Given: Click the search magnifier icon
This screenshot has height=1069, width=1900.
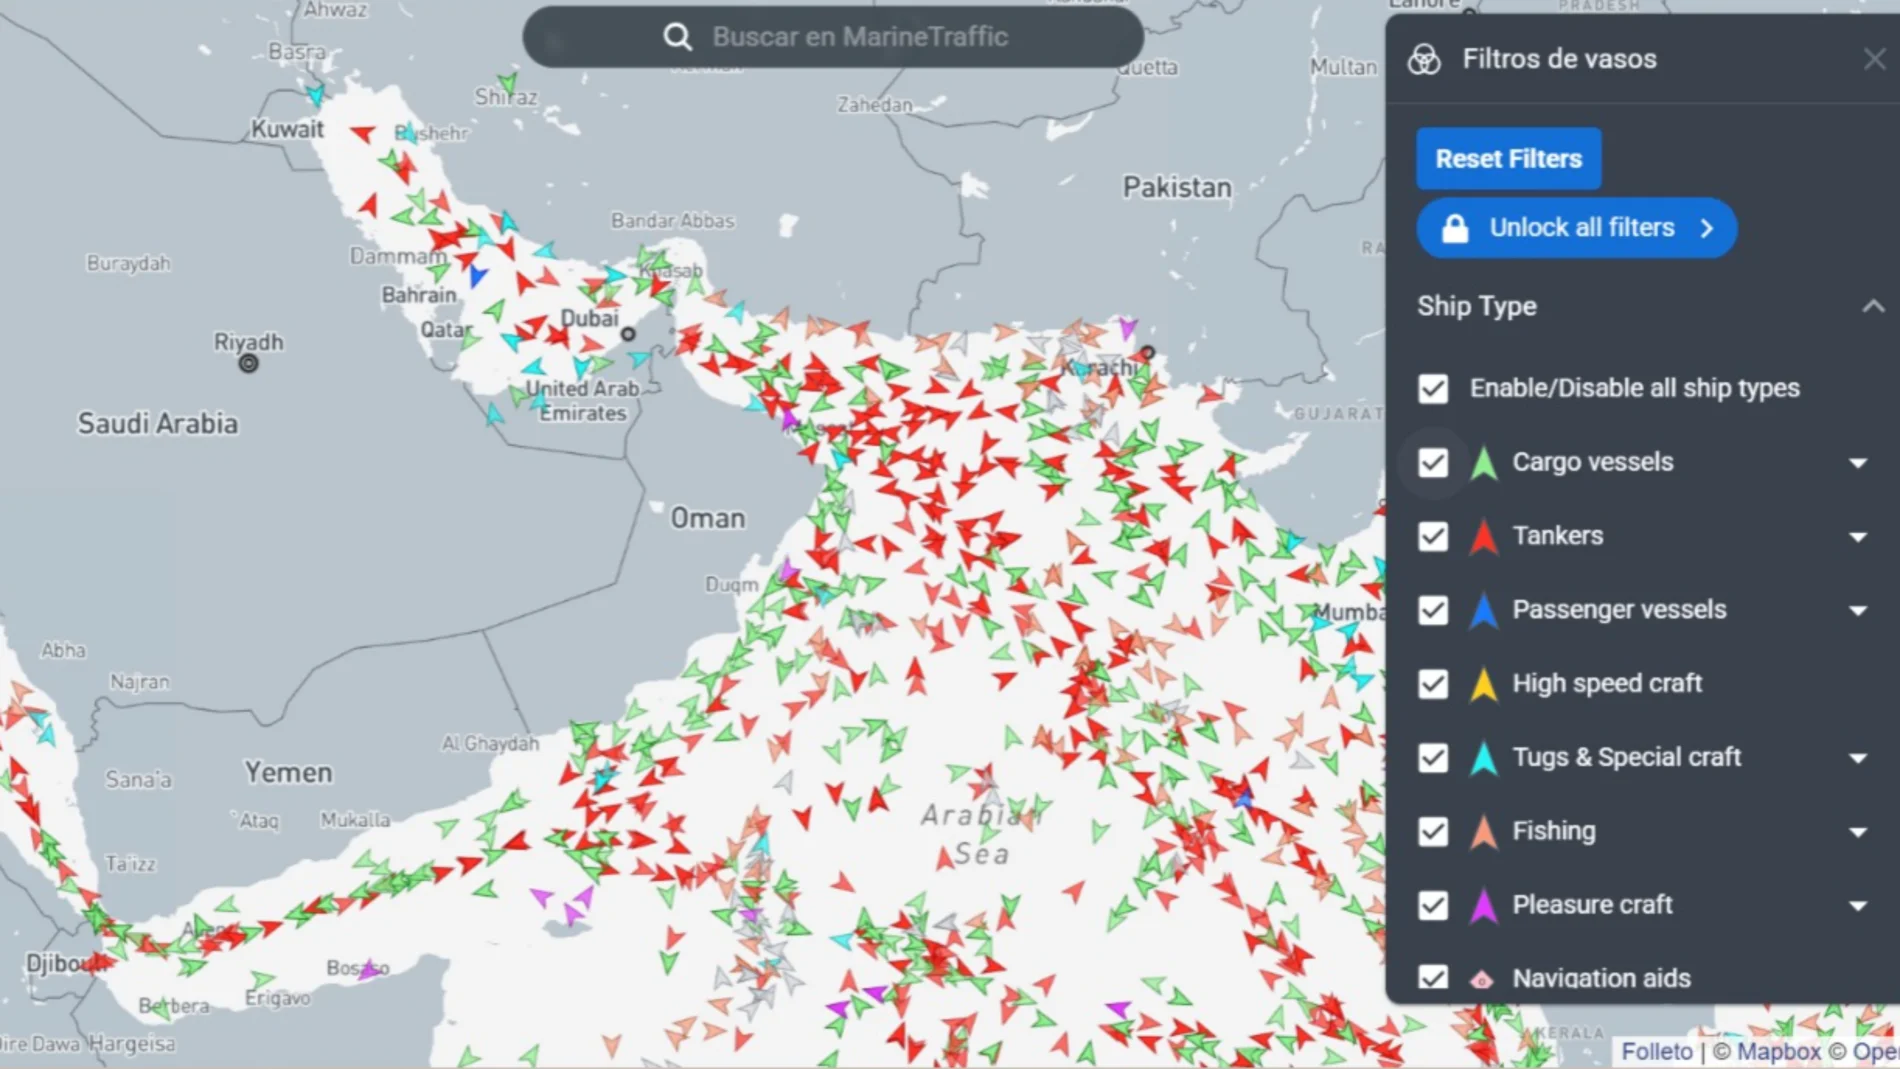Looking at the screenshot, I should (x=677, y=36).
